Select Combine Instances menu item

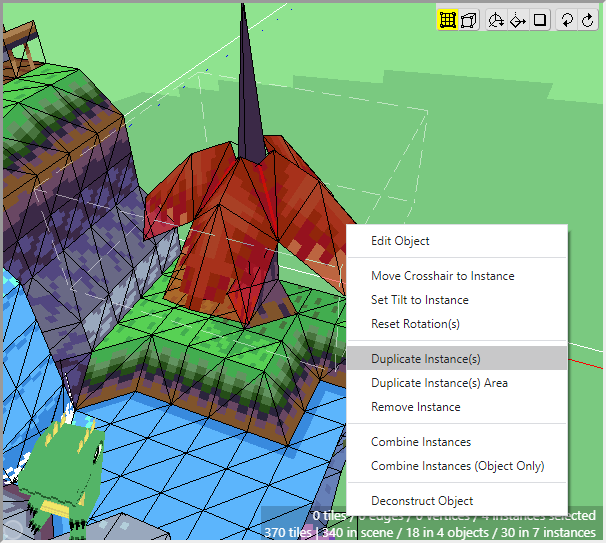(420, 442)
